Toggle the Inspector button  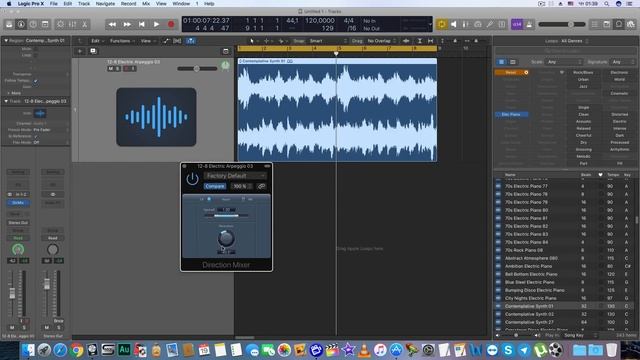tap(21, 24)
